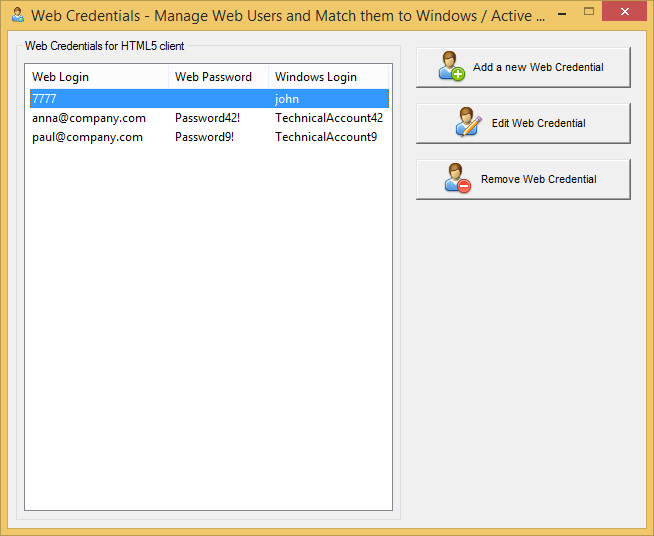654x536 pixels.
Task: Click the user-minus icon on Remove button
Action: (x=458, y=179)
